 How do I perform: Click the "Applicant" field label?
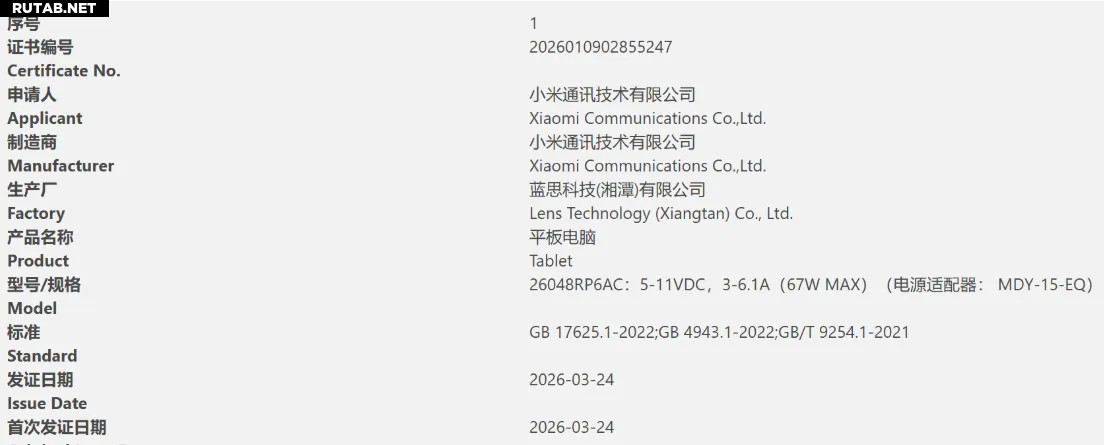[x=45, y=118]
